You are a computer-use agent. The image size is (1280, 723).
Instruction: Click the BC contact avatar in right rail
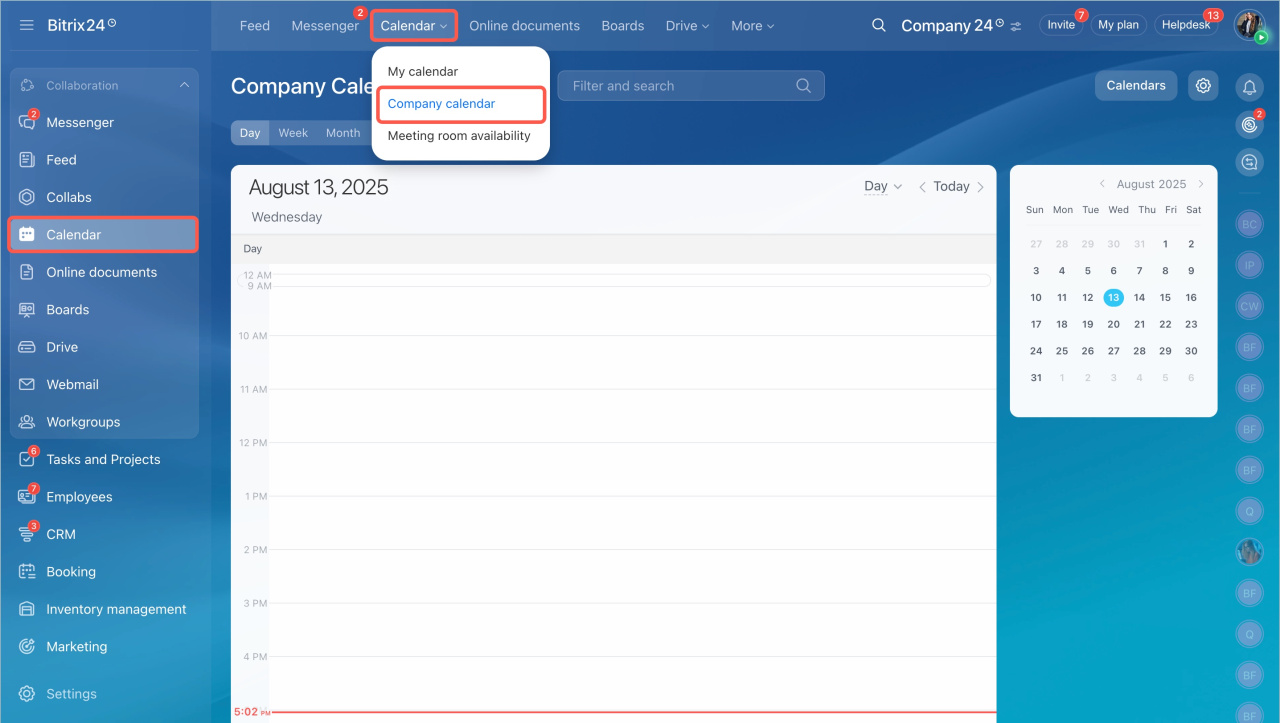(1249, 225)
